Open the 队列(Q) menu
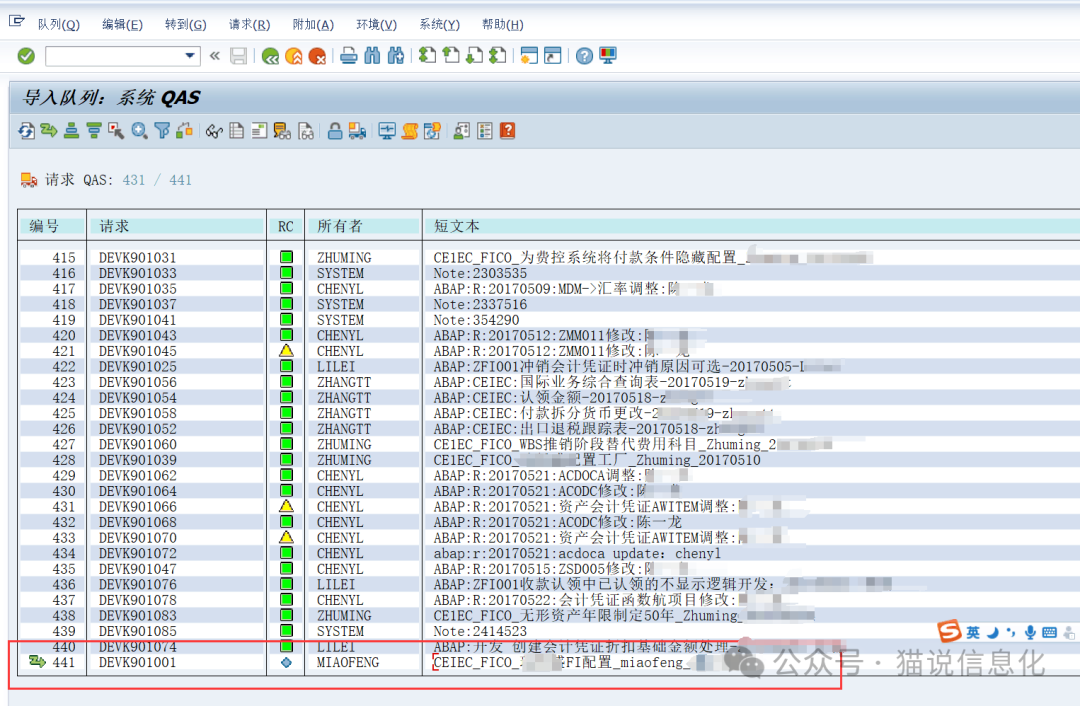Screen dimensions: 1080x706 tap(58, 24)
